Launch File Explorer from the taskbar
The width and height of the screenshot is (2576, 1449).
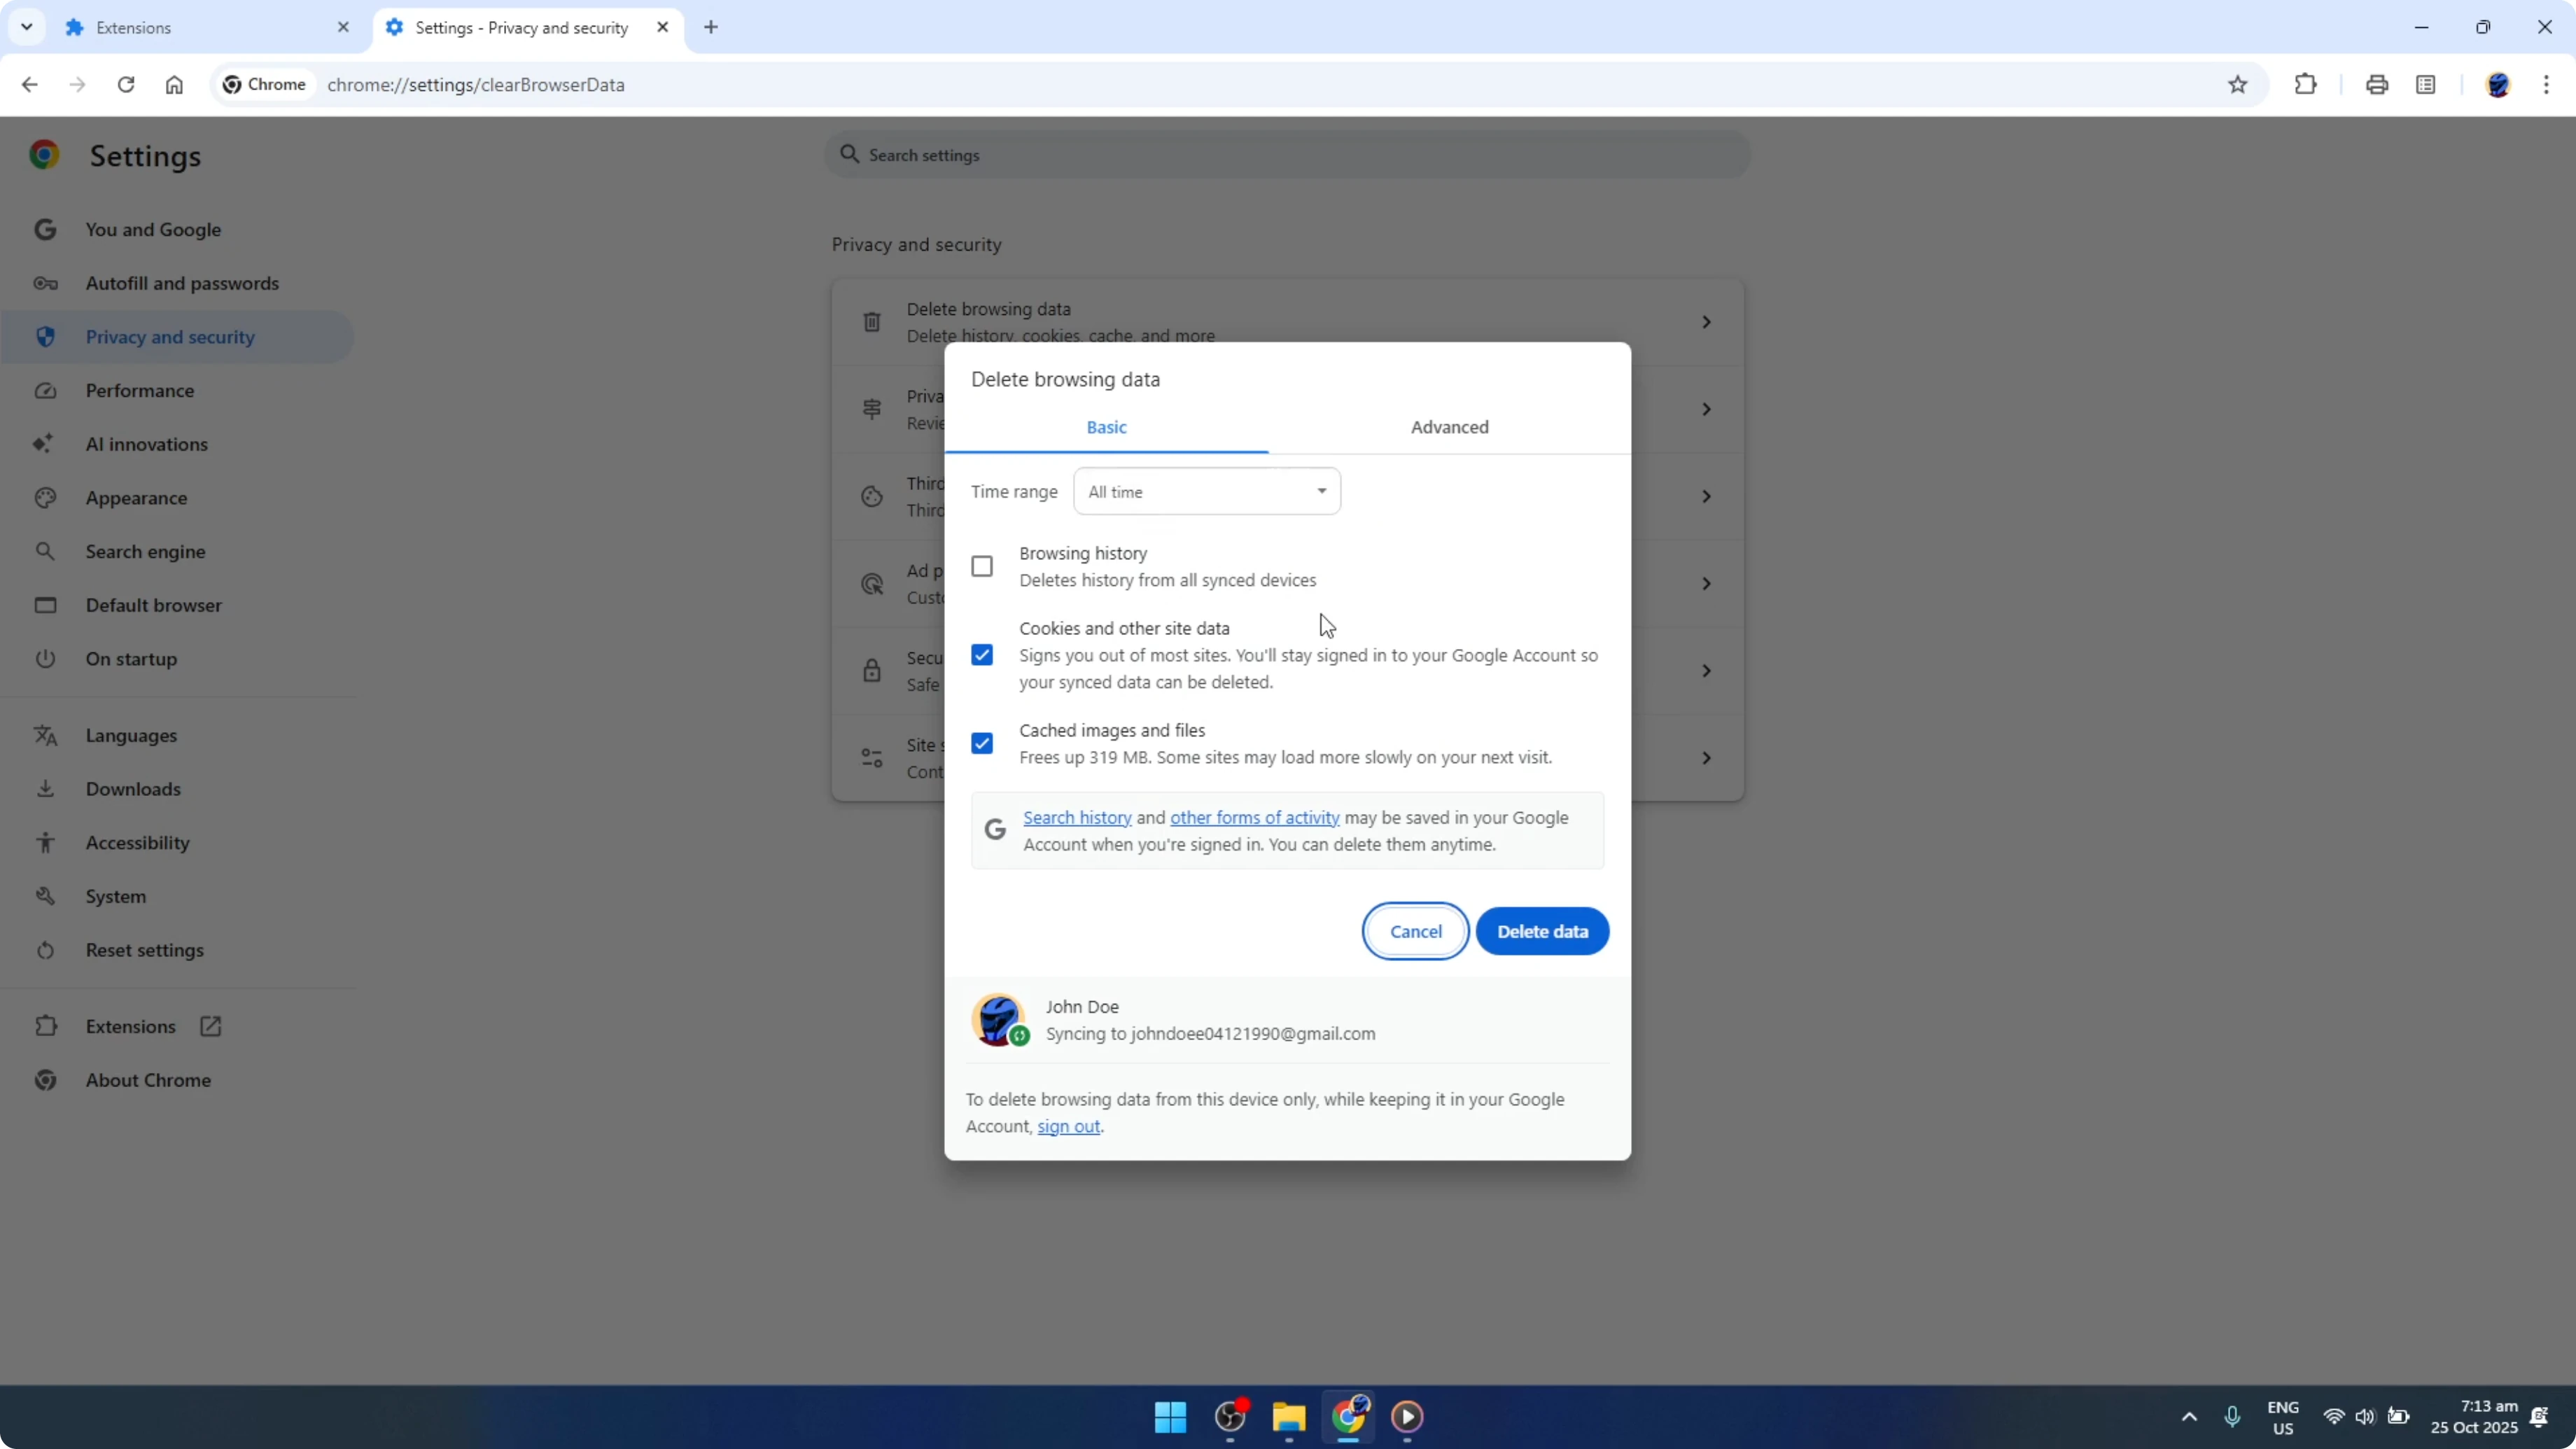tap(1288, 1418)
